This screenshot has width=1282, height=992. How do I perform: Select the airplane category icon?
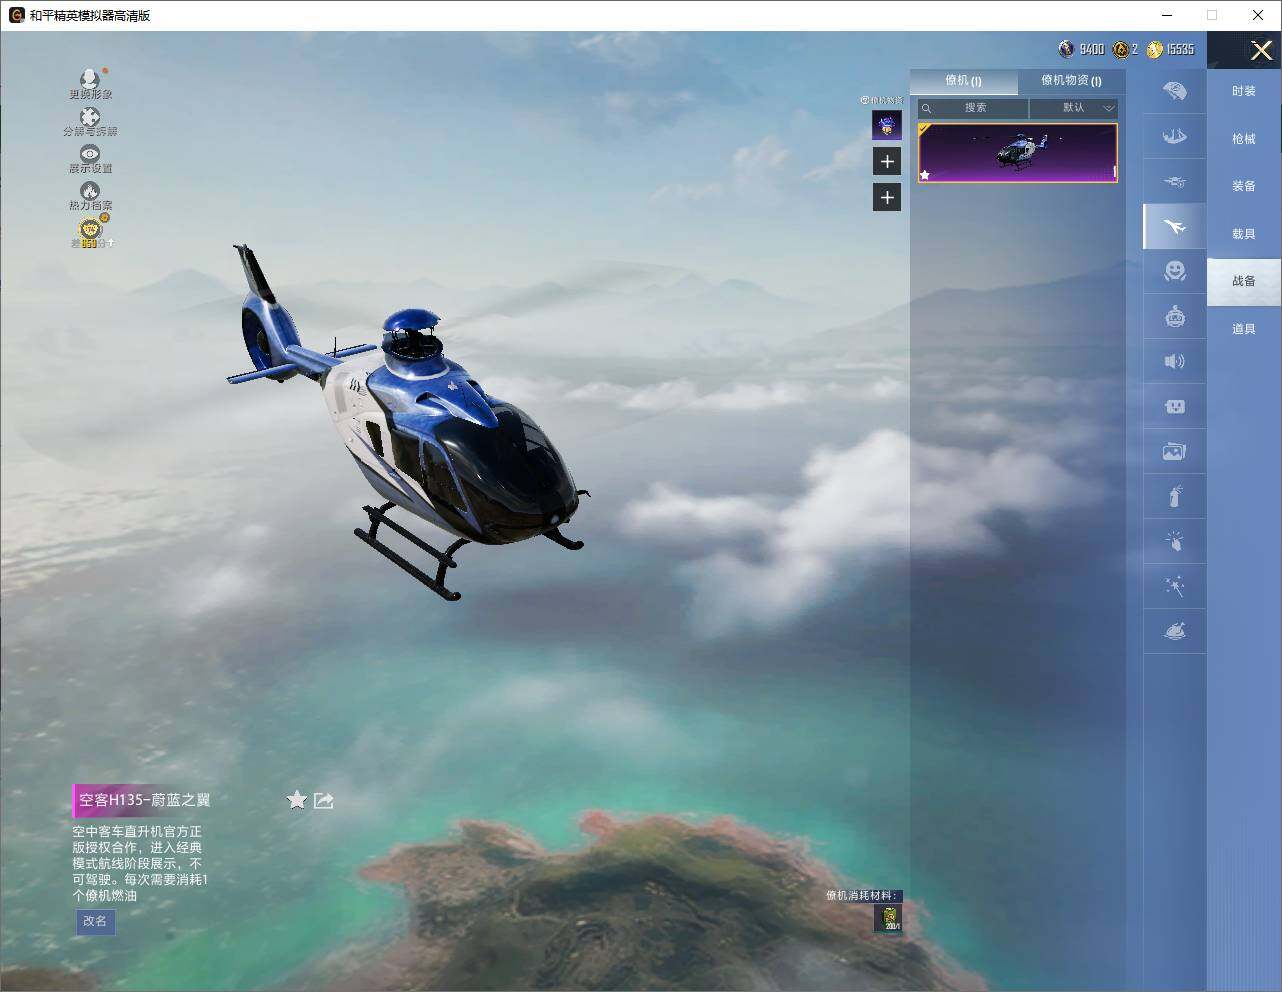(1175, 227)
